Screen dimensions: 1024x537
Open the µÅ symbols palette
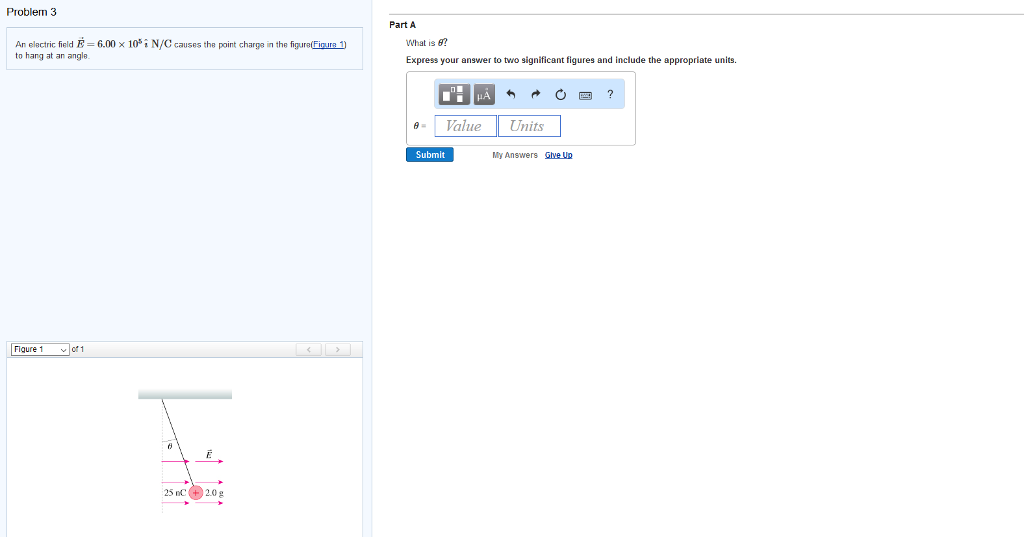[484, 95]
